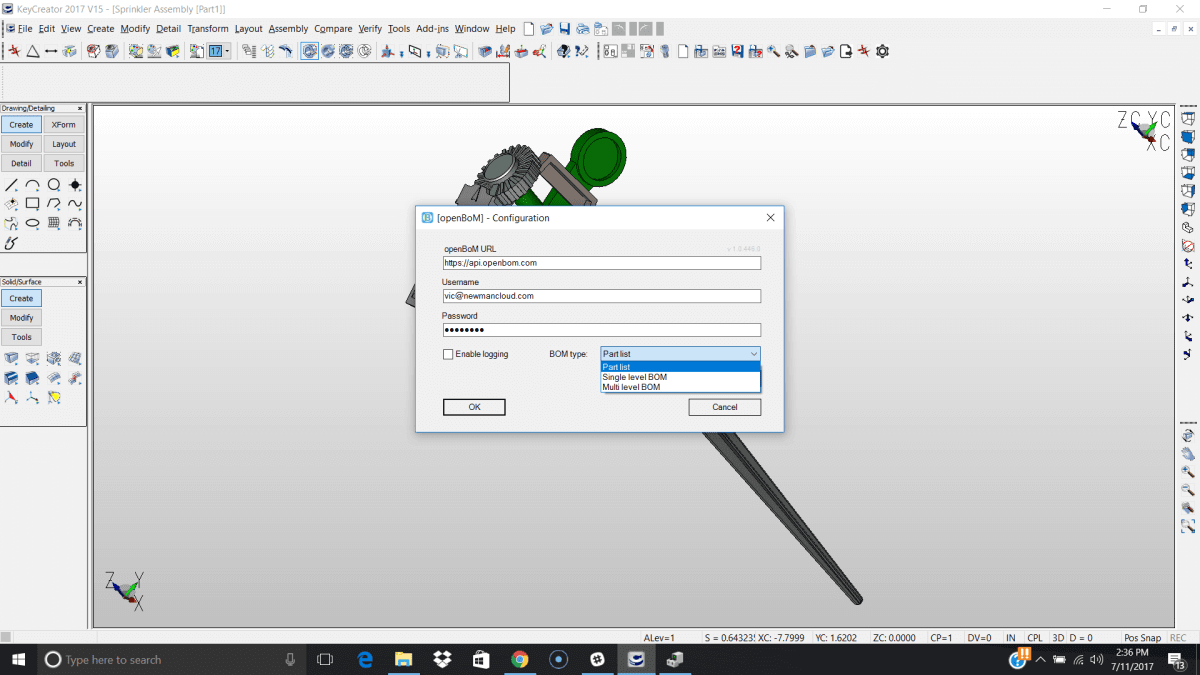The width and height of the screenshot is (1200, 675).
Task: Click the openBoM export icon with arrow
Action: [846, 51]
